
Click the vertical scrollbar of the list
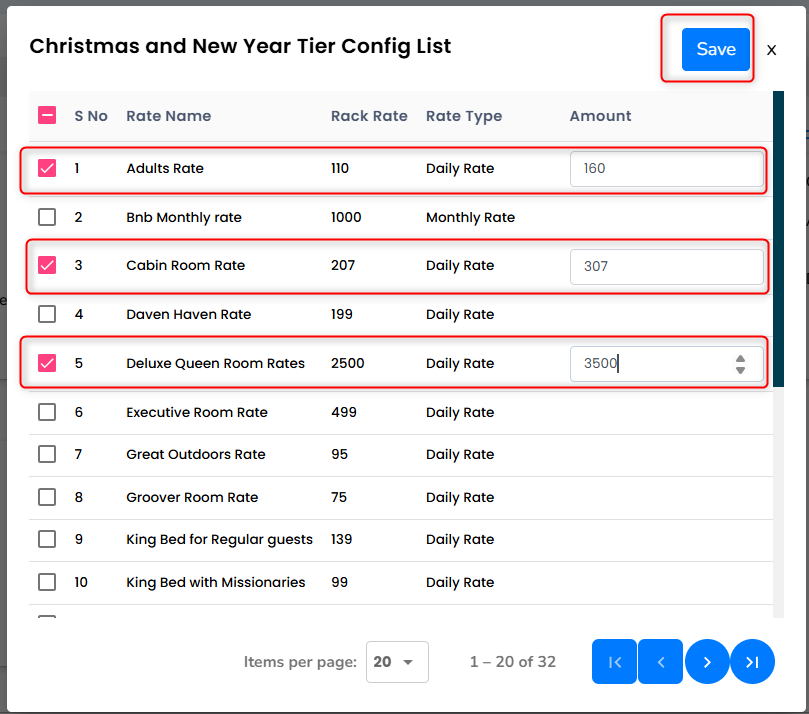[778, 240]
